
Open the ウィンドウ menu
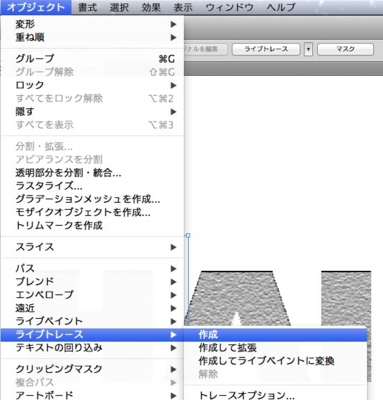pyautogui.click(x=229, y=7)
